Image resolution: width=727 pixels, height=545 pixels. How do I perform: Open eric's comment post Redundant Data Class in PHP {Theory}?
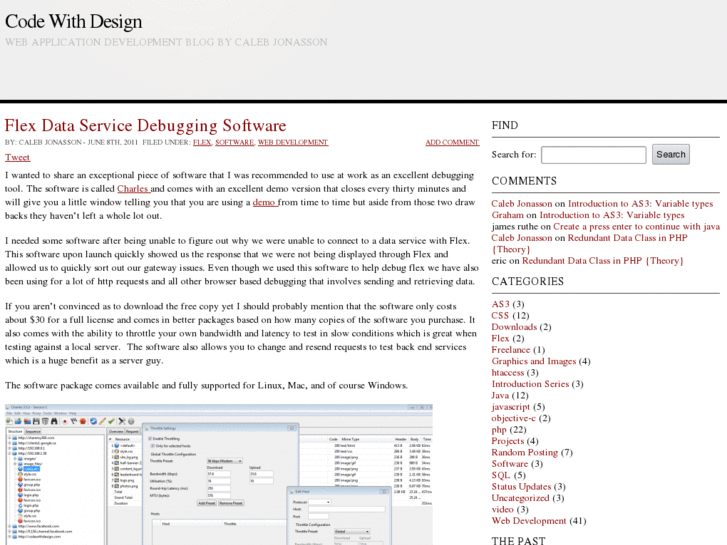[603, 261]
